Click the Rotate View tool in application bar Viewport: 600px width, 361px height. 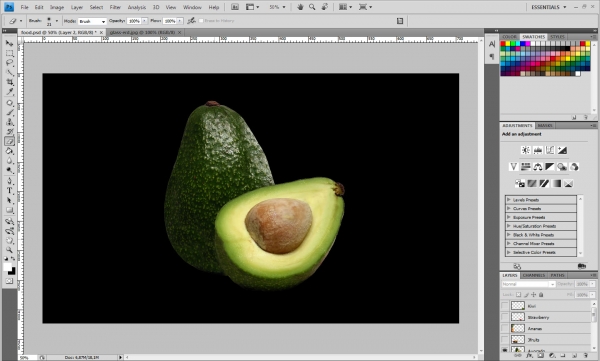(324, 7)
